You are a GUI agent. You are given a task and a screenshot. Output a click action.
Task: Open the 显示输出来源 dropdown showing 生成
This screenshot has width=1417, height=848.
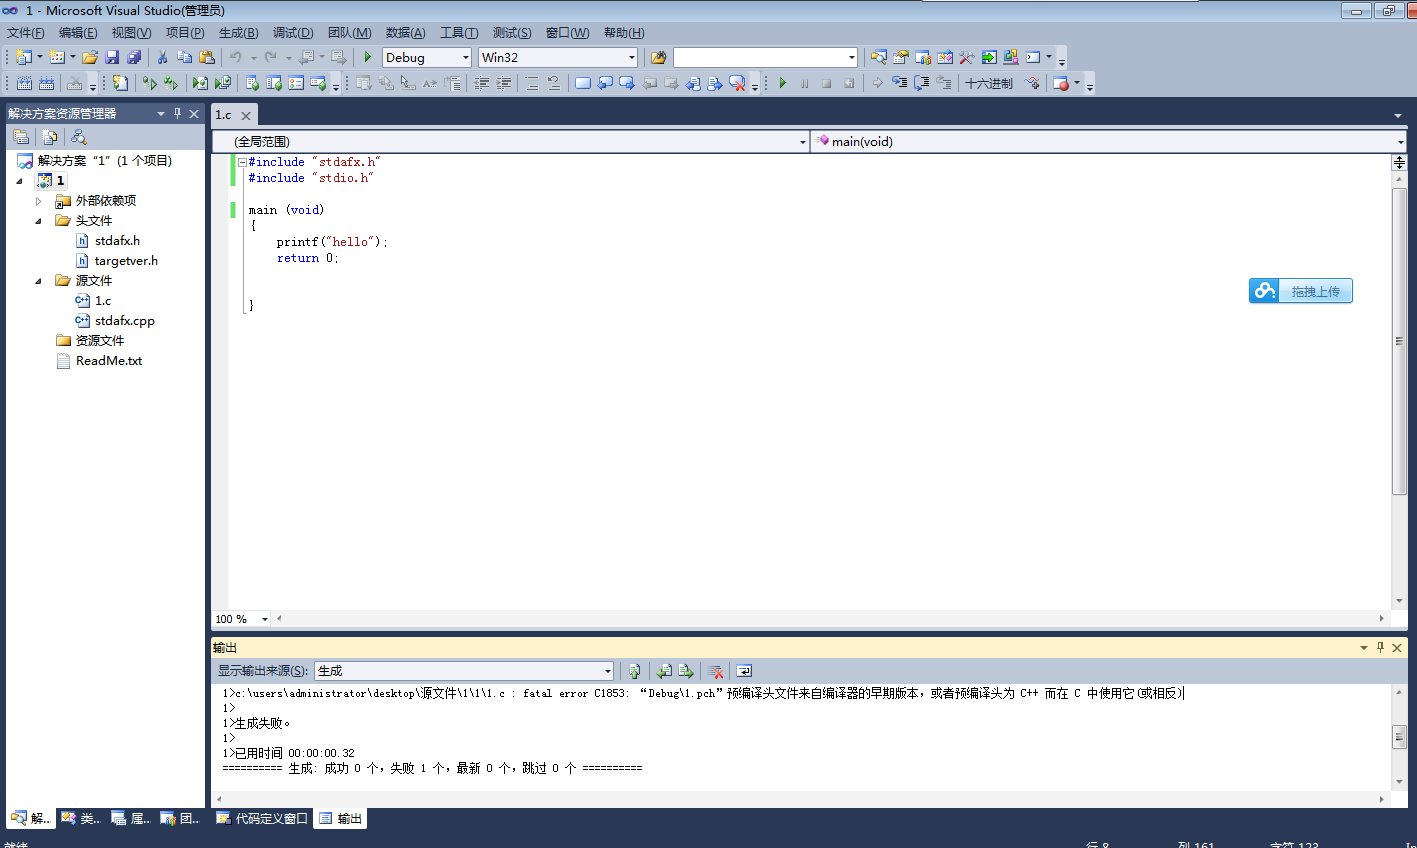(x=607, y=671)
